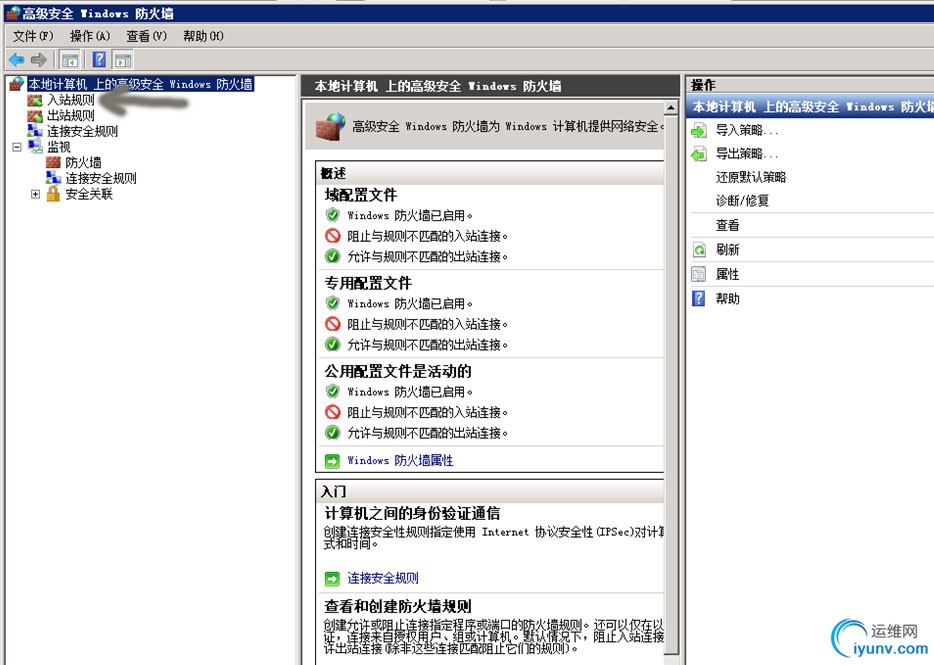Image resolution: width=934 pixels, height=665 pixels.
Task: Click the 安全关联 padlock icon
Action: pyautogui.click(x=53, y=194)
